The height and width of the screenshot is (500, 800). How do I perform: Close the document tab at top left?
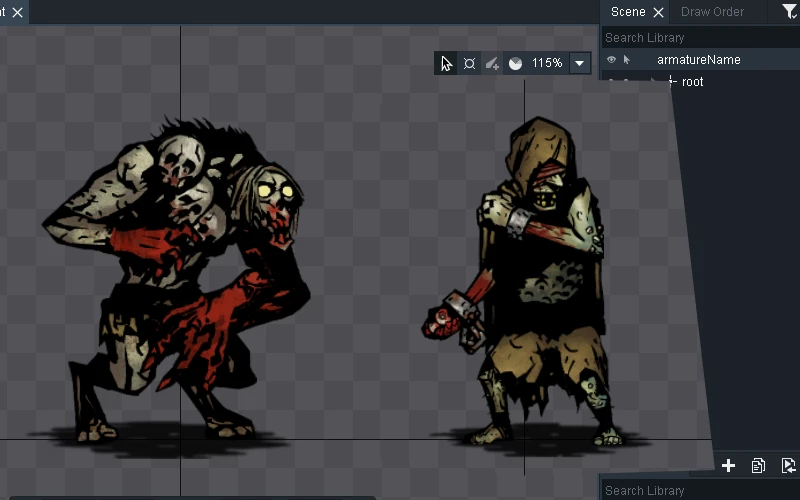[x=17, y=12]
